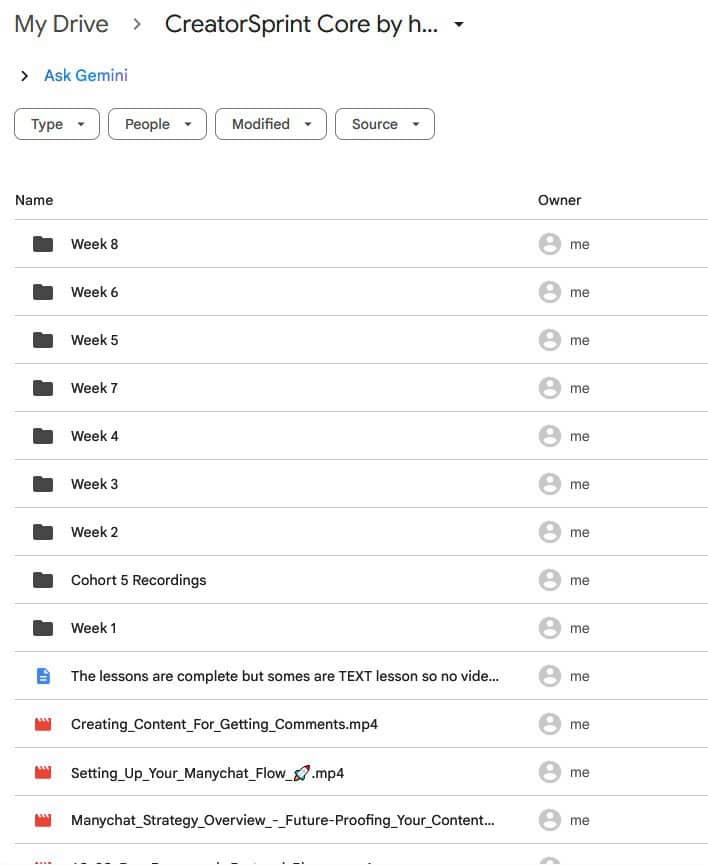Select the Week 3 folder row

(x=300, y=484)
